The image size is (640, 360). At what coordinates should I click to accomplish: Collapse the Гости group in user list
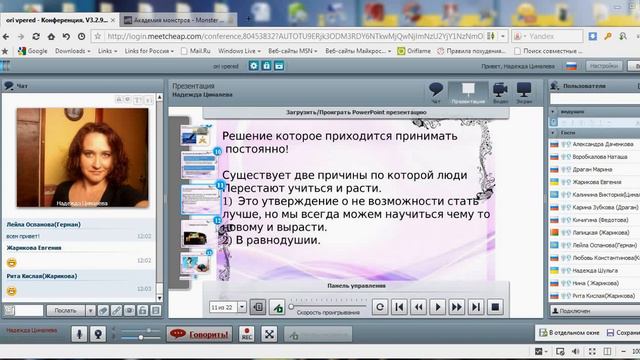[553, 133]
